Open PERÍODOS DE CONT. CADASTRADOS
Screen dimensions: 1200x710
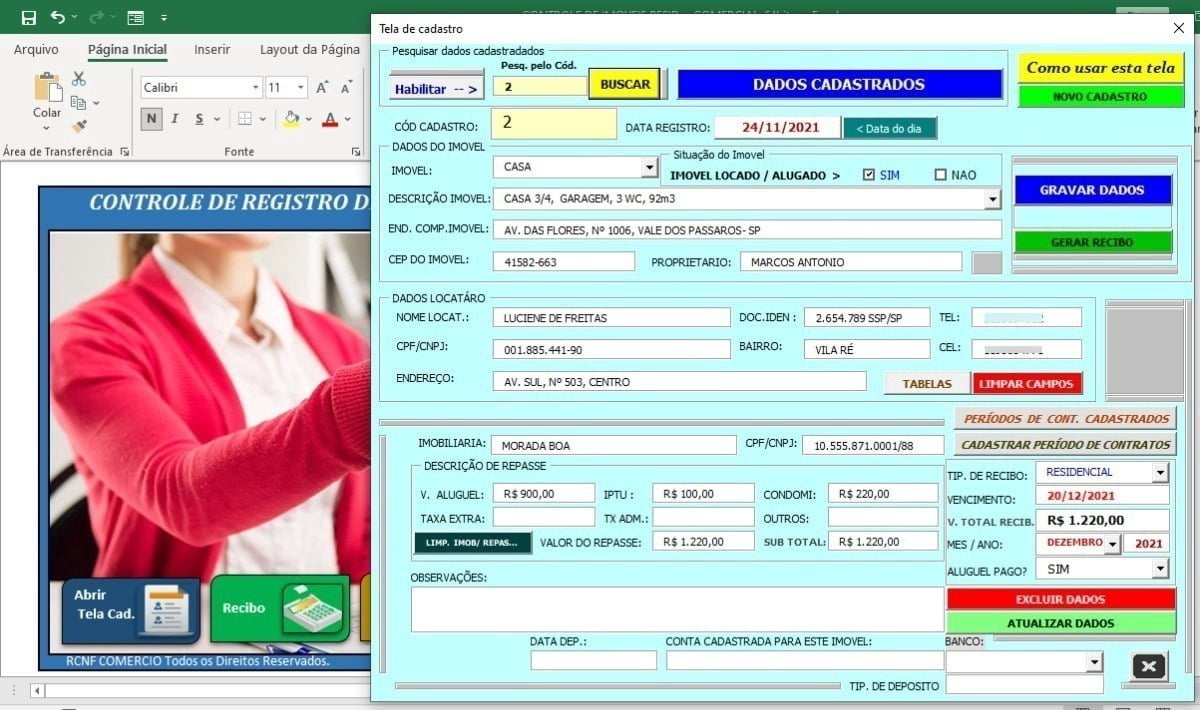point(1066,418)
